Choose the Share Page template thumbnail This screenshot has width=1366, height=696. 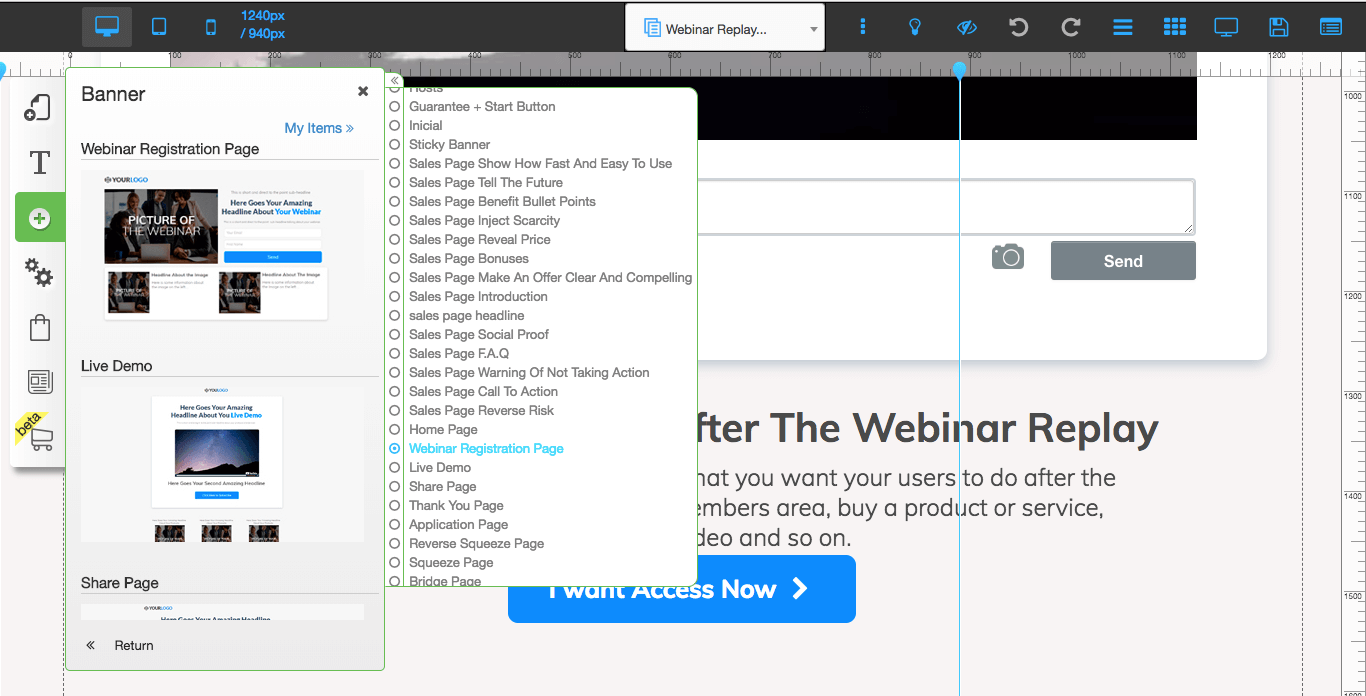tap(222, 612)
